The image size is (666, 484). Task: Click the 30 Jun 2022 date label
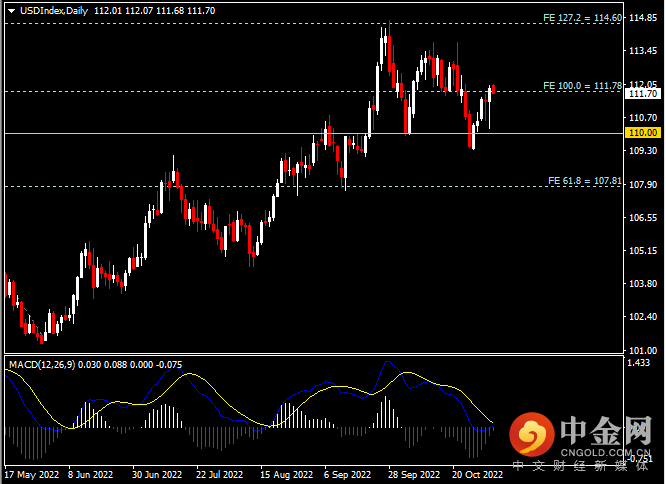tap(157, 475)
